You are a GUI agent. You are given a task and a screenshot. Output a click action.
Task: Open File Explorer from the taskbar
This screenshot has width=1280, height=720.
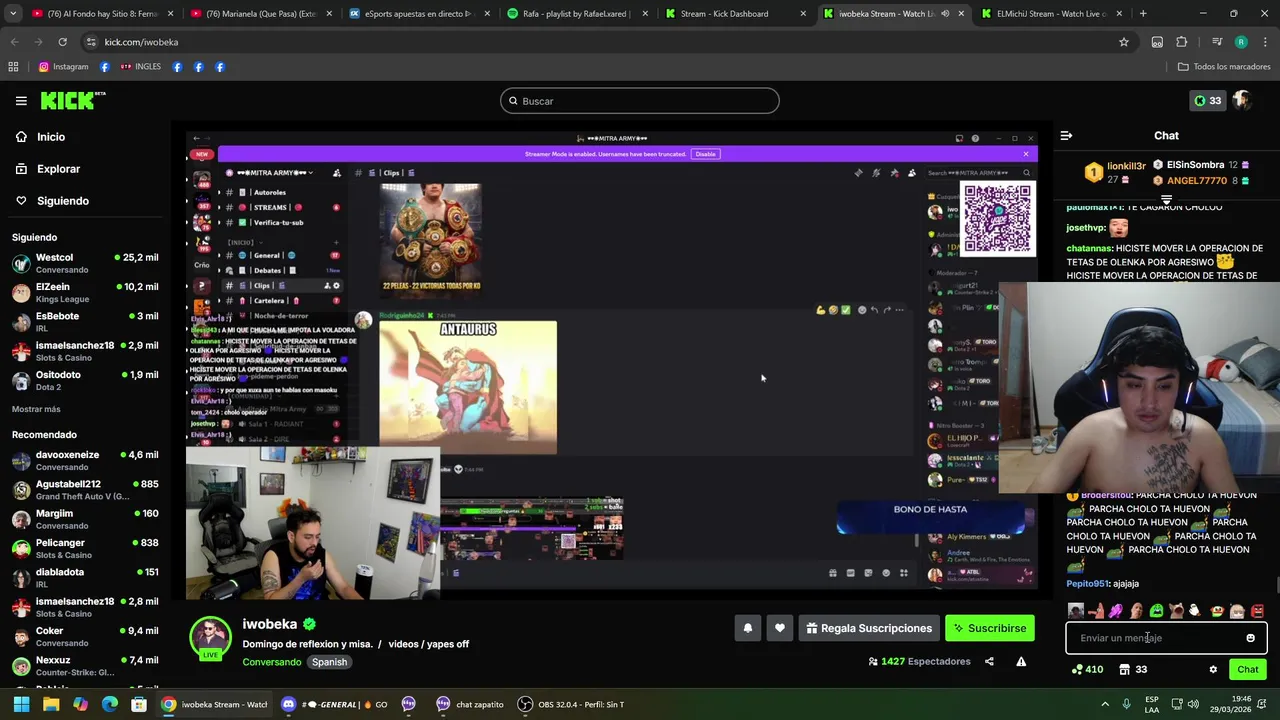tap(51, 704)
